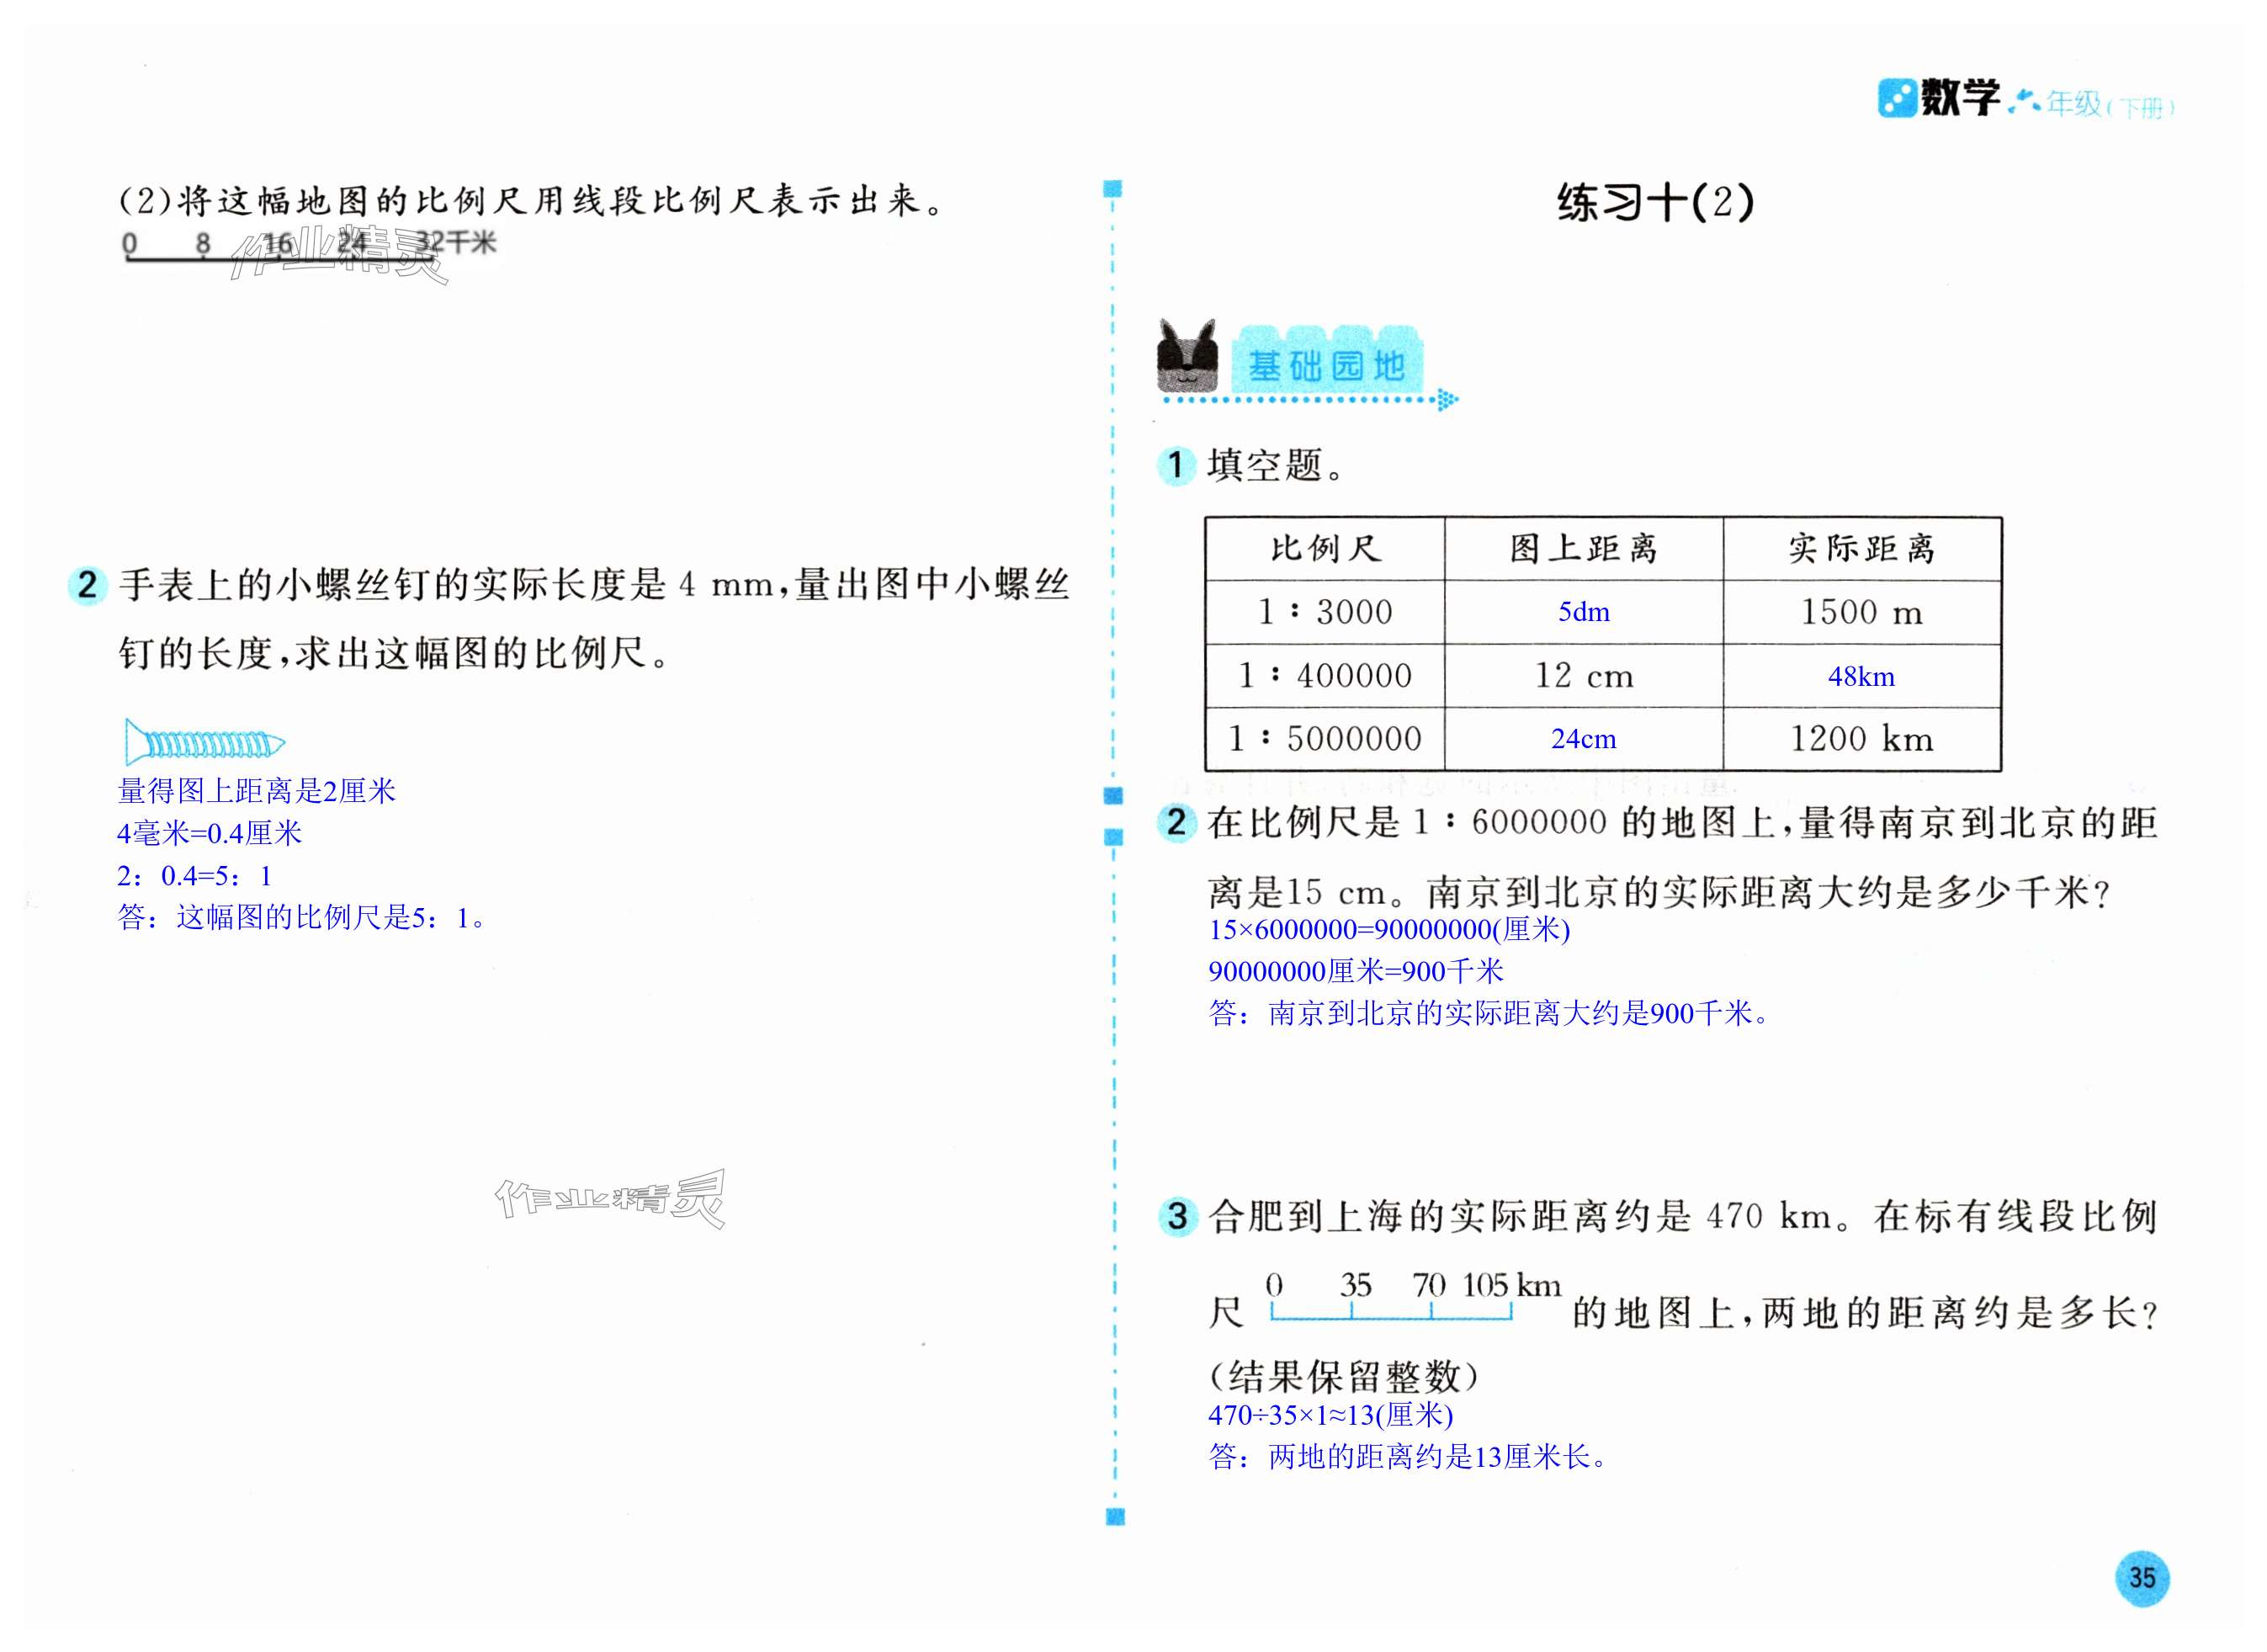Click the answer line 2:0.4=5:1
The height and width of the screenshot is (1652, 2267).
[x=194, y=876]
